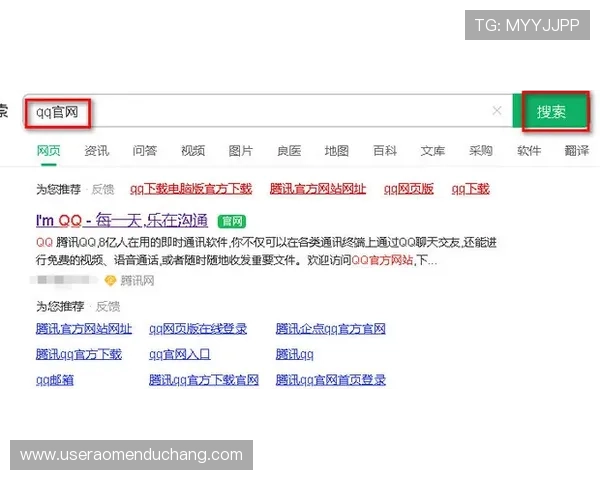The image size is (600, 480).
Task: Switch to the 资讯 tab
Action: click(x=96, y=151)
